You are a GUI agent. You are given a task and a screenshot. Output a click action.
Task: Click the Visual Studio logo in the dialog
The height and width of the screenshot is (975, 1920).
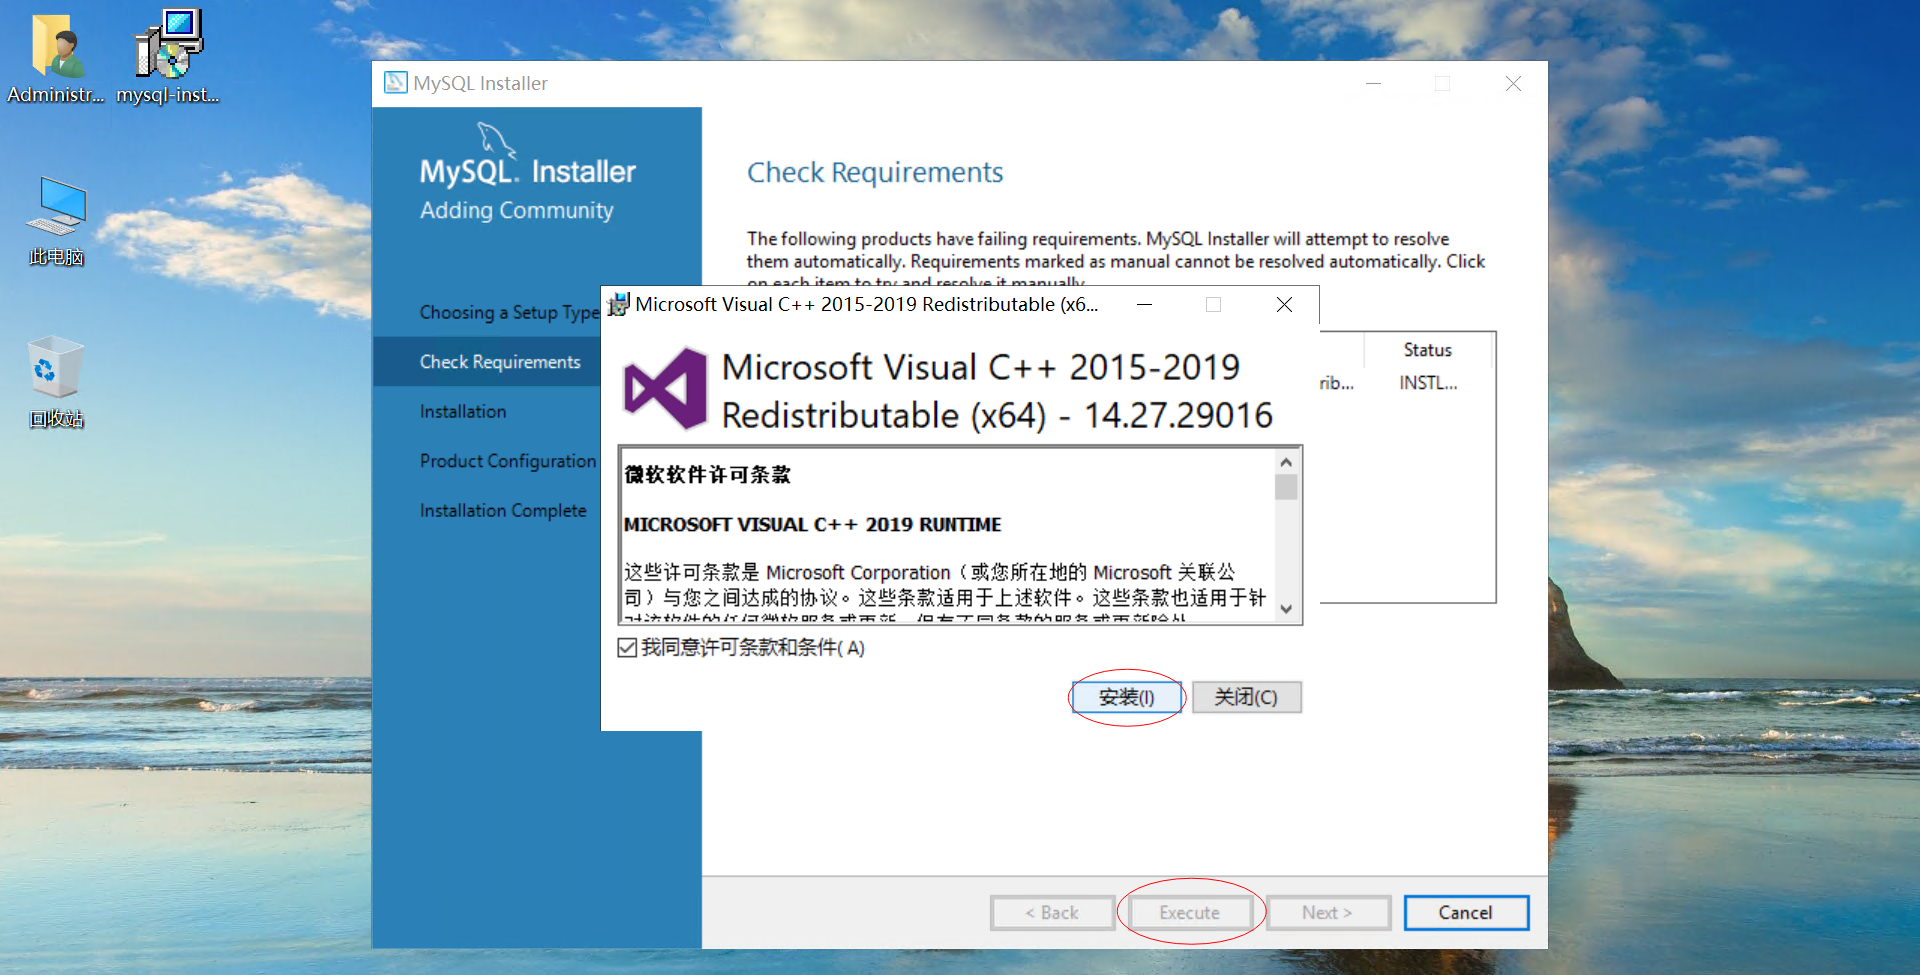click(x=665, y=389)
